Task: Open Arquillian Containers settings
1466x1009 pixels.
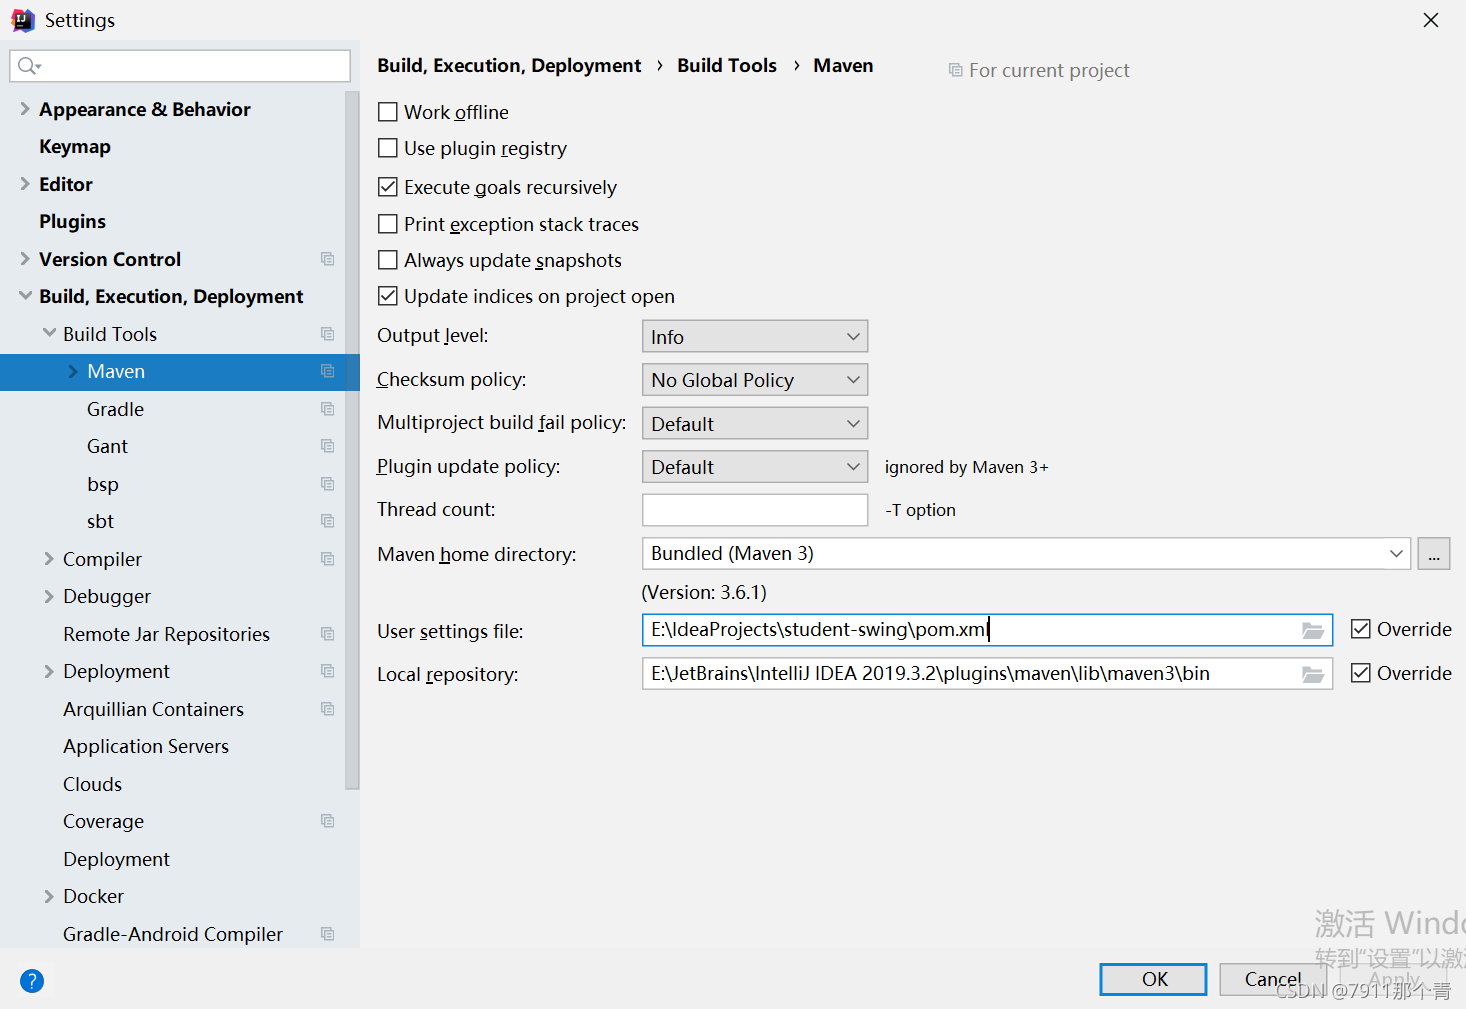Action: pos(153,709)
